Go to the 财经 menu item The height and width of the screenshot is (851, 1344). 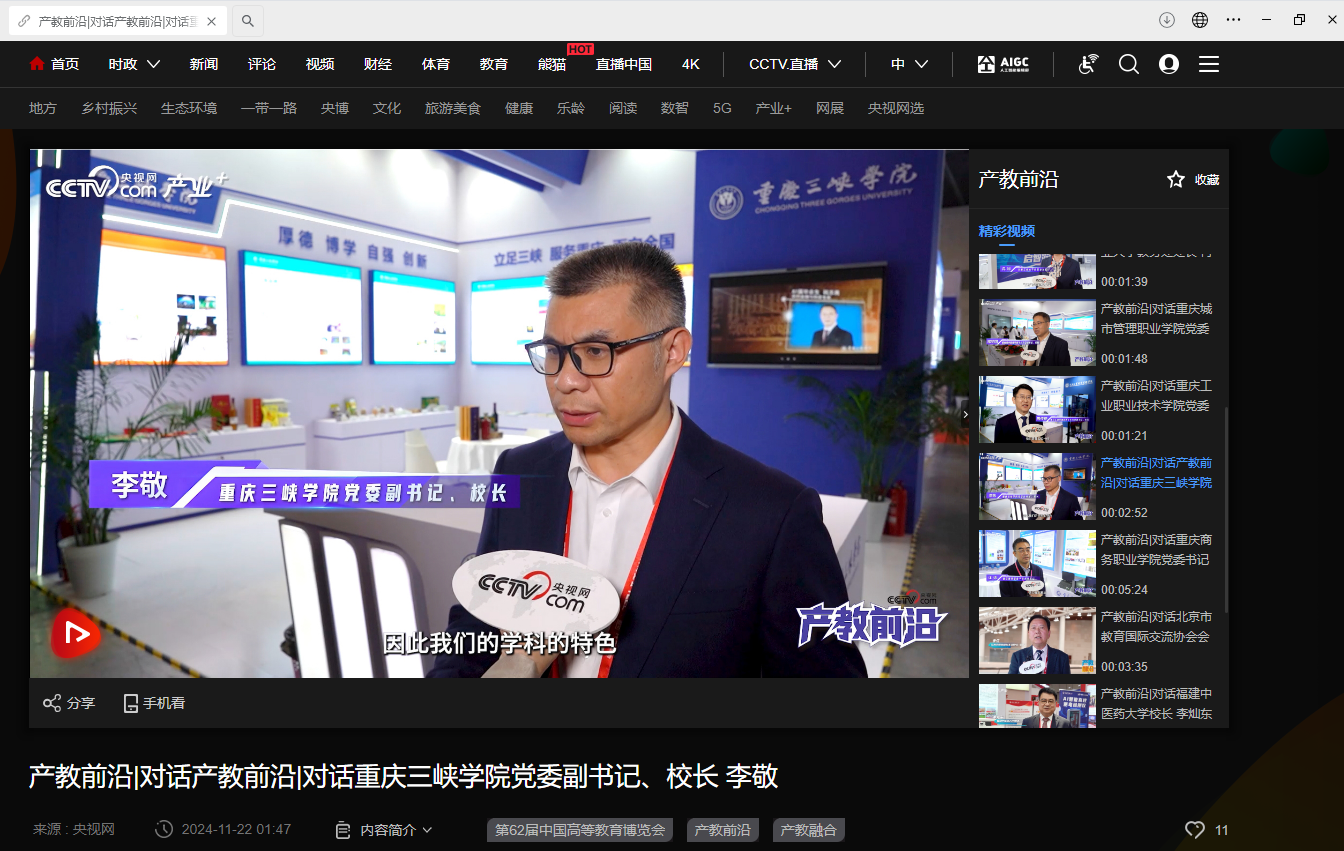[378, 64]
